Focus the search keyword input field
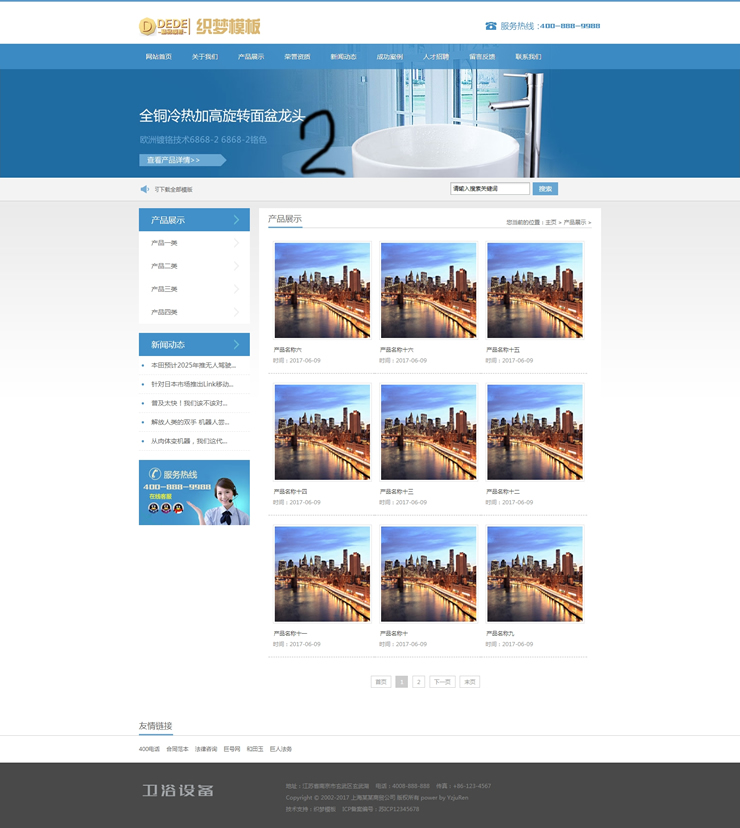 [489, 189]
